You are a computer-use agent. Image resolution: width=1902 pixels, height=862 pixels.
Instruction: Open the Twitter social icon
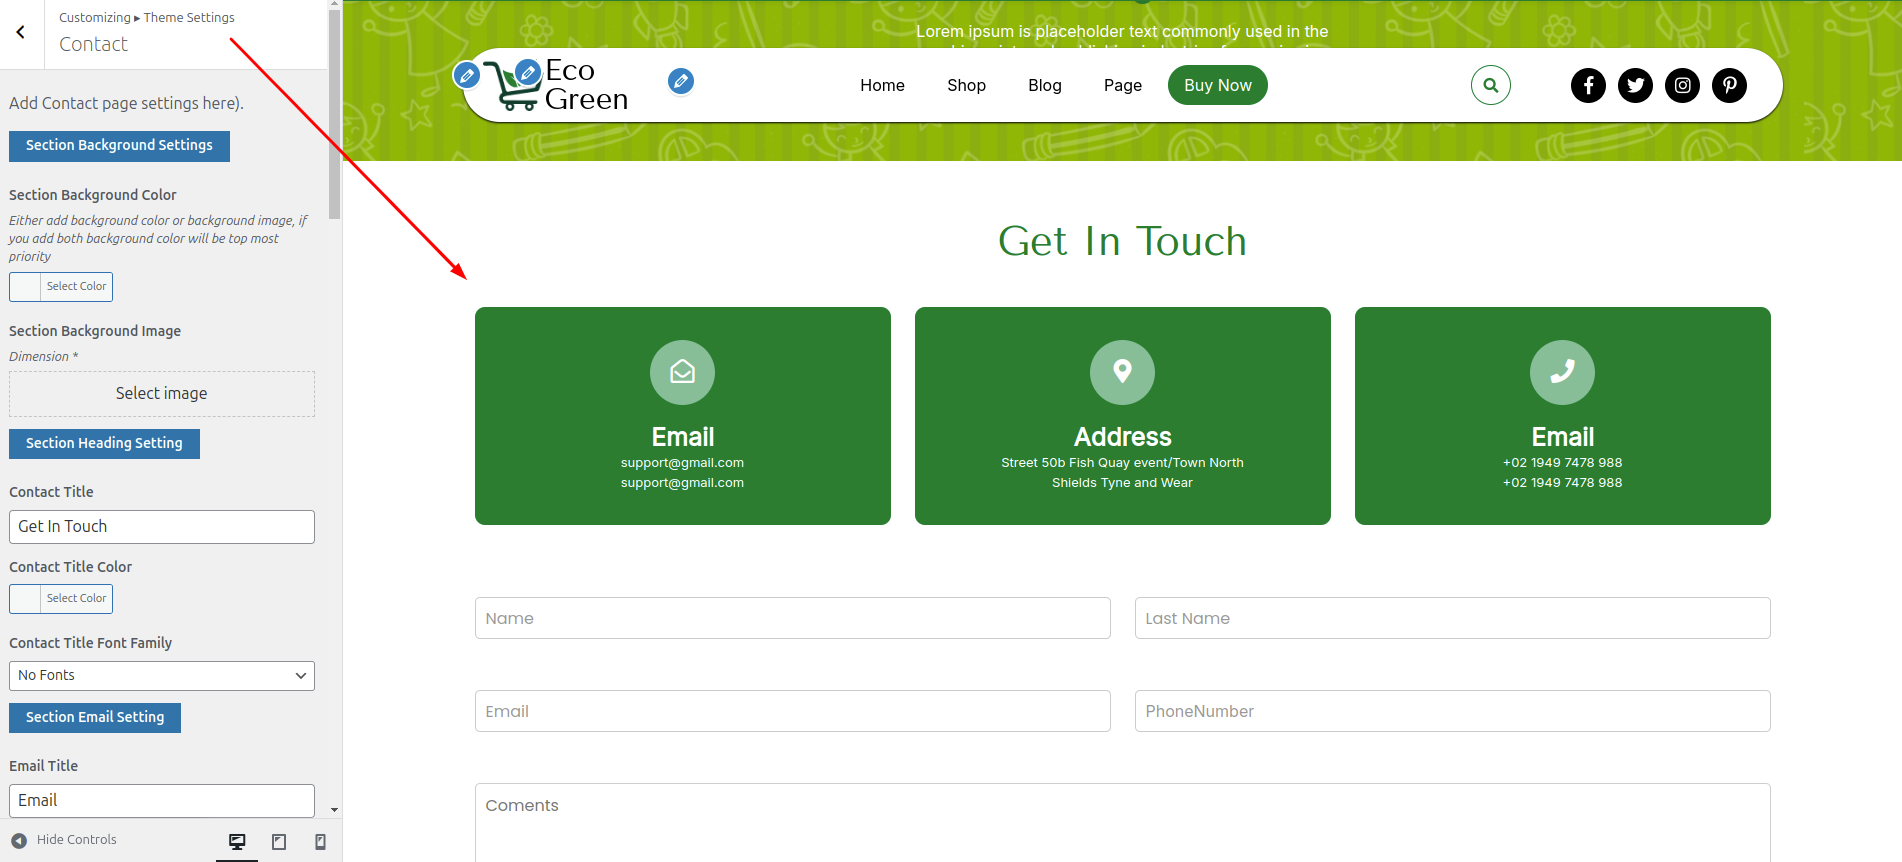1635,85
